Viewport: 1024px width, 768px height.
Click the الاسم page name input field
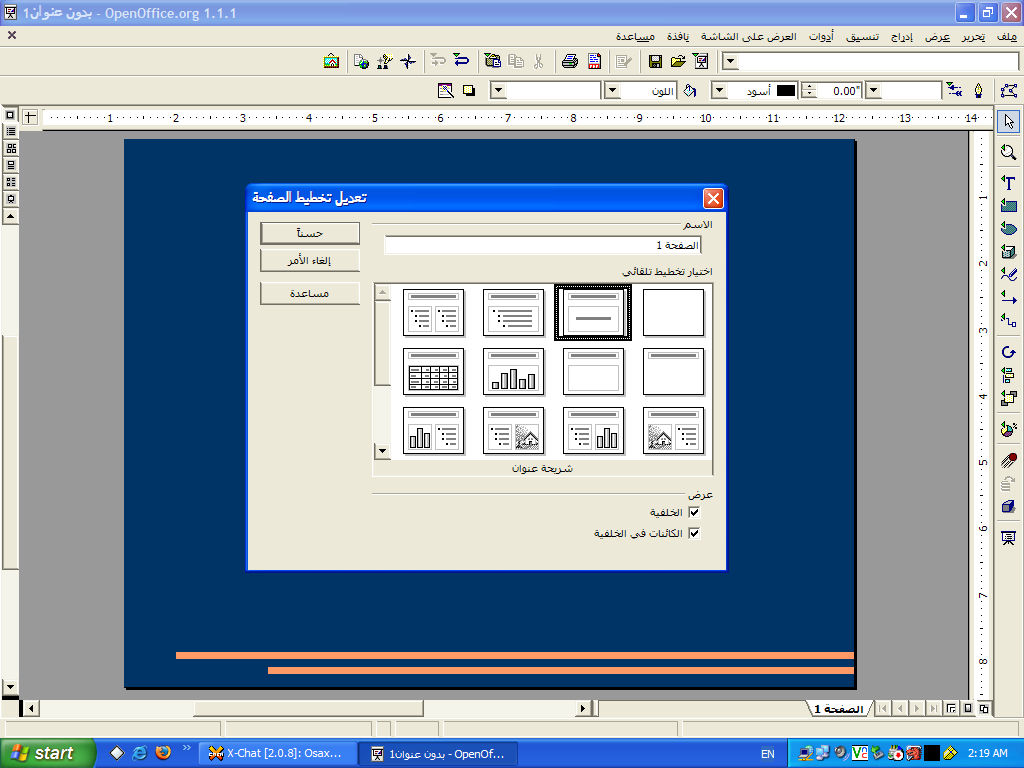click(x=542, y=245)
